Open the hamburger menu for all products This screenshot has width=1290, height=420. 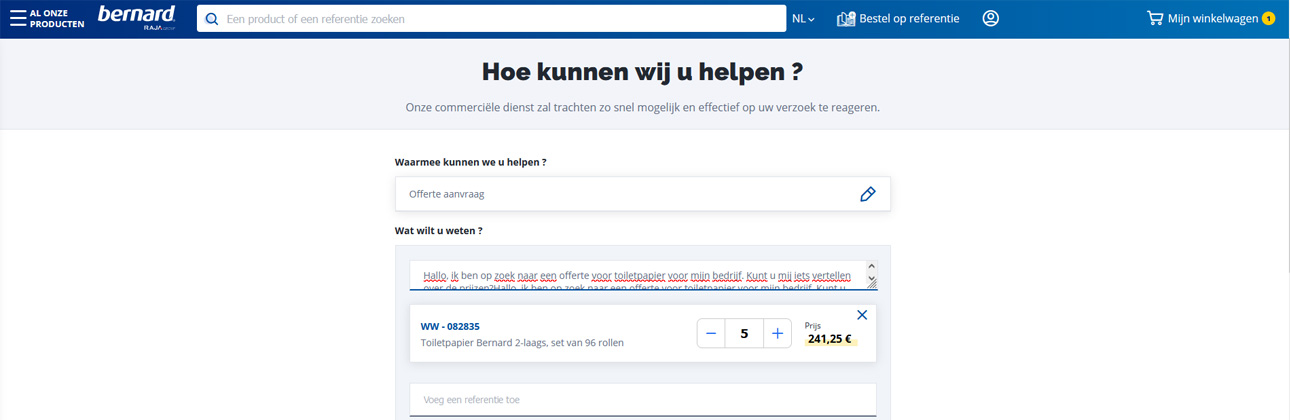click(18, 18)
